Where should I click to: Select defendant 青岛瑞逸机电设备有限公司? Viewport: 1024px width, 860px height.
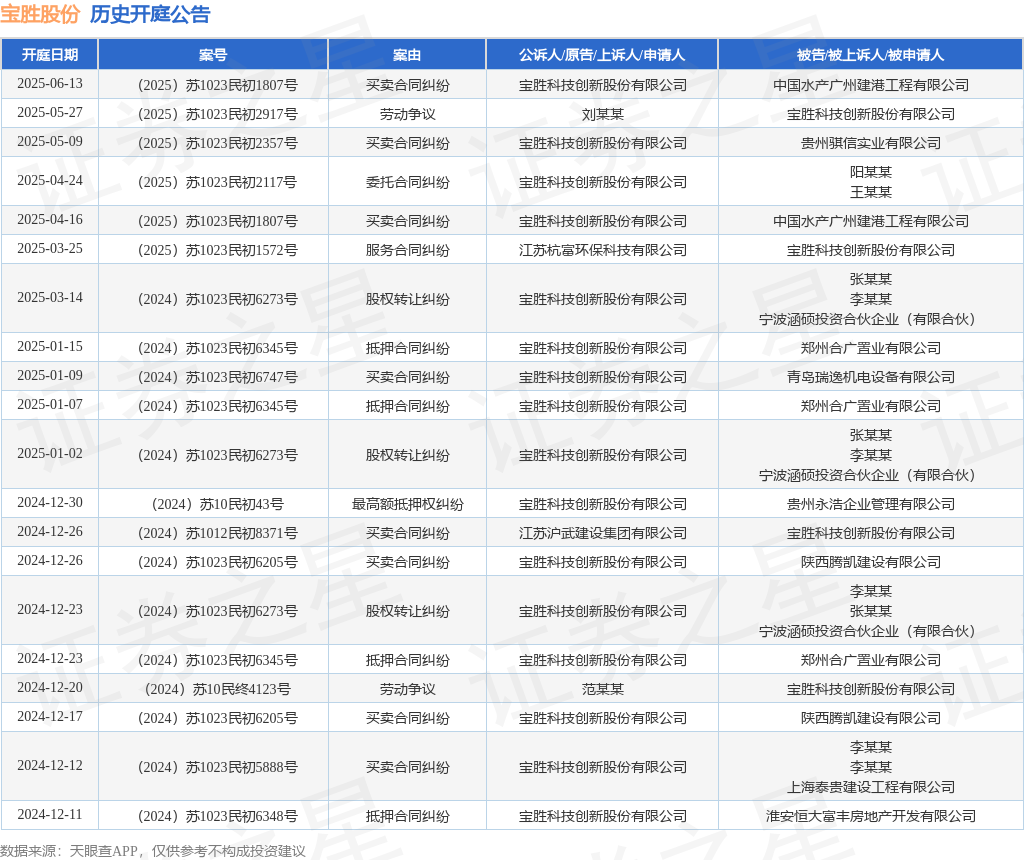[871, 377]
